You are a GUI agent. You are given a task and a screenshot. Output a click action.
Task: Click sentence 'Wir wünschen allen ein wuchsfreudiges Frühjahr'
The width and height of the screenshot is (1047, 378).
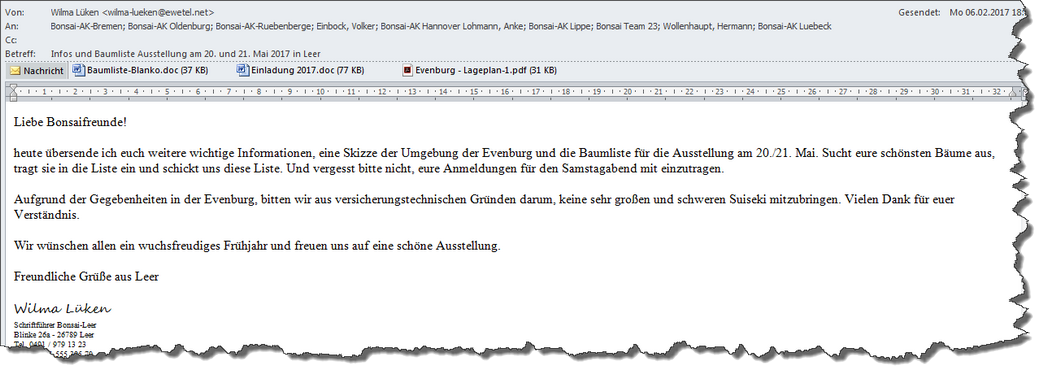pos(257,246)
